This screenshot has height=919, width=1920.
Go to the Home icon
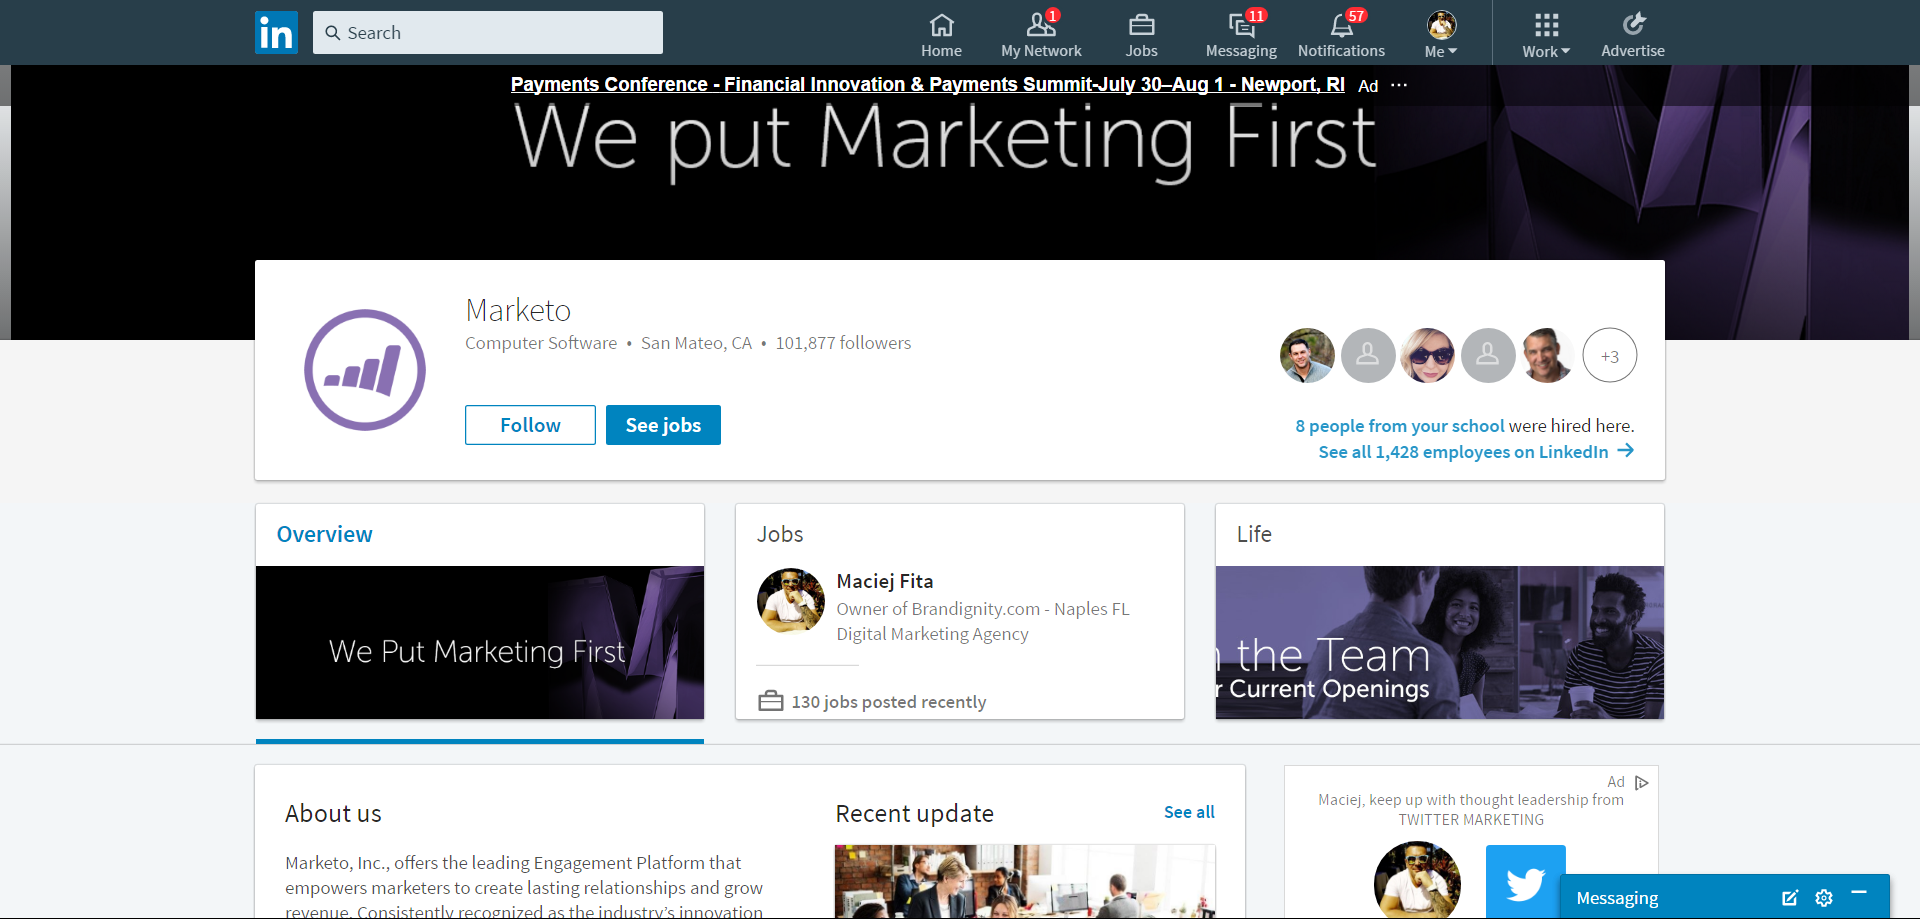(x=941, y=25)
